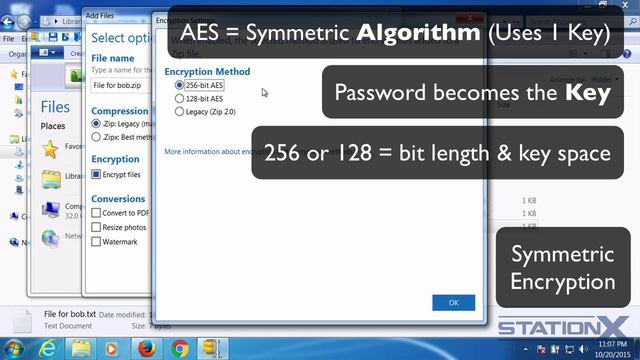Click the File for bob.txt document icon

point(22,321)
